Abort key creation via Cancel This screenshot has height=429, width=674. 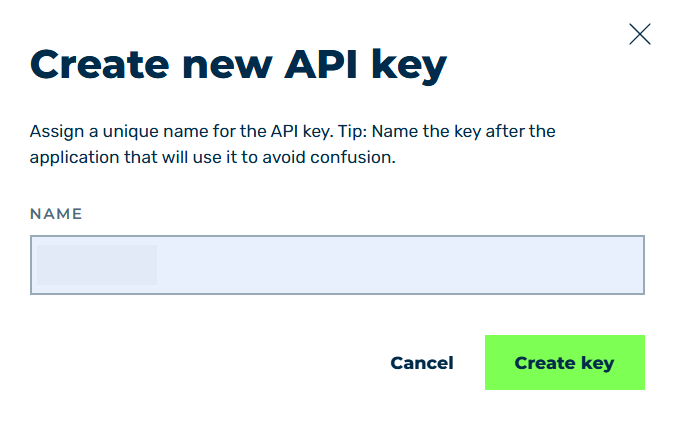click(422, 363)
